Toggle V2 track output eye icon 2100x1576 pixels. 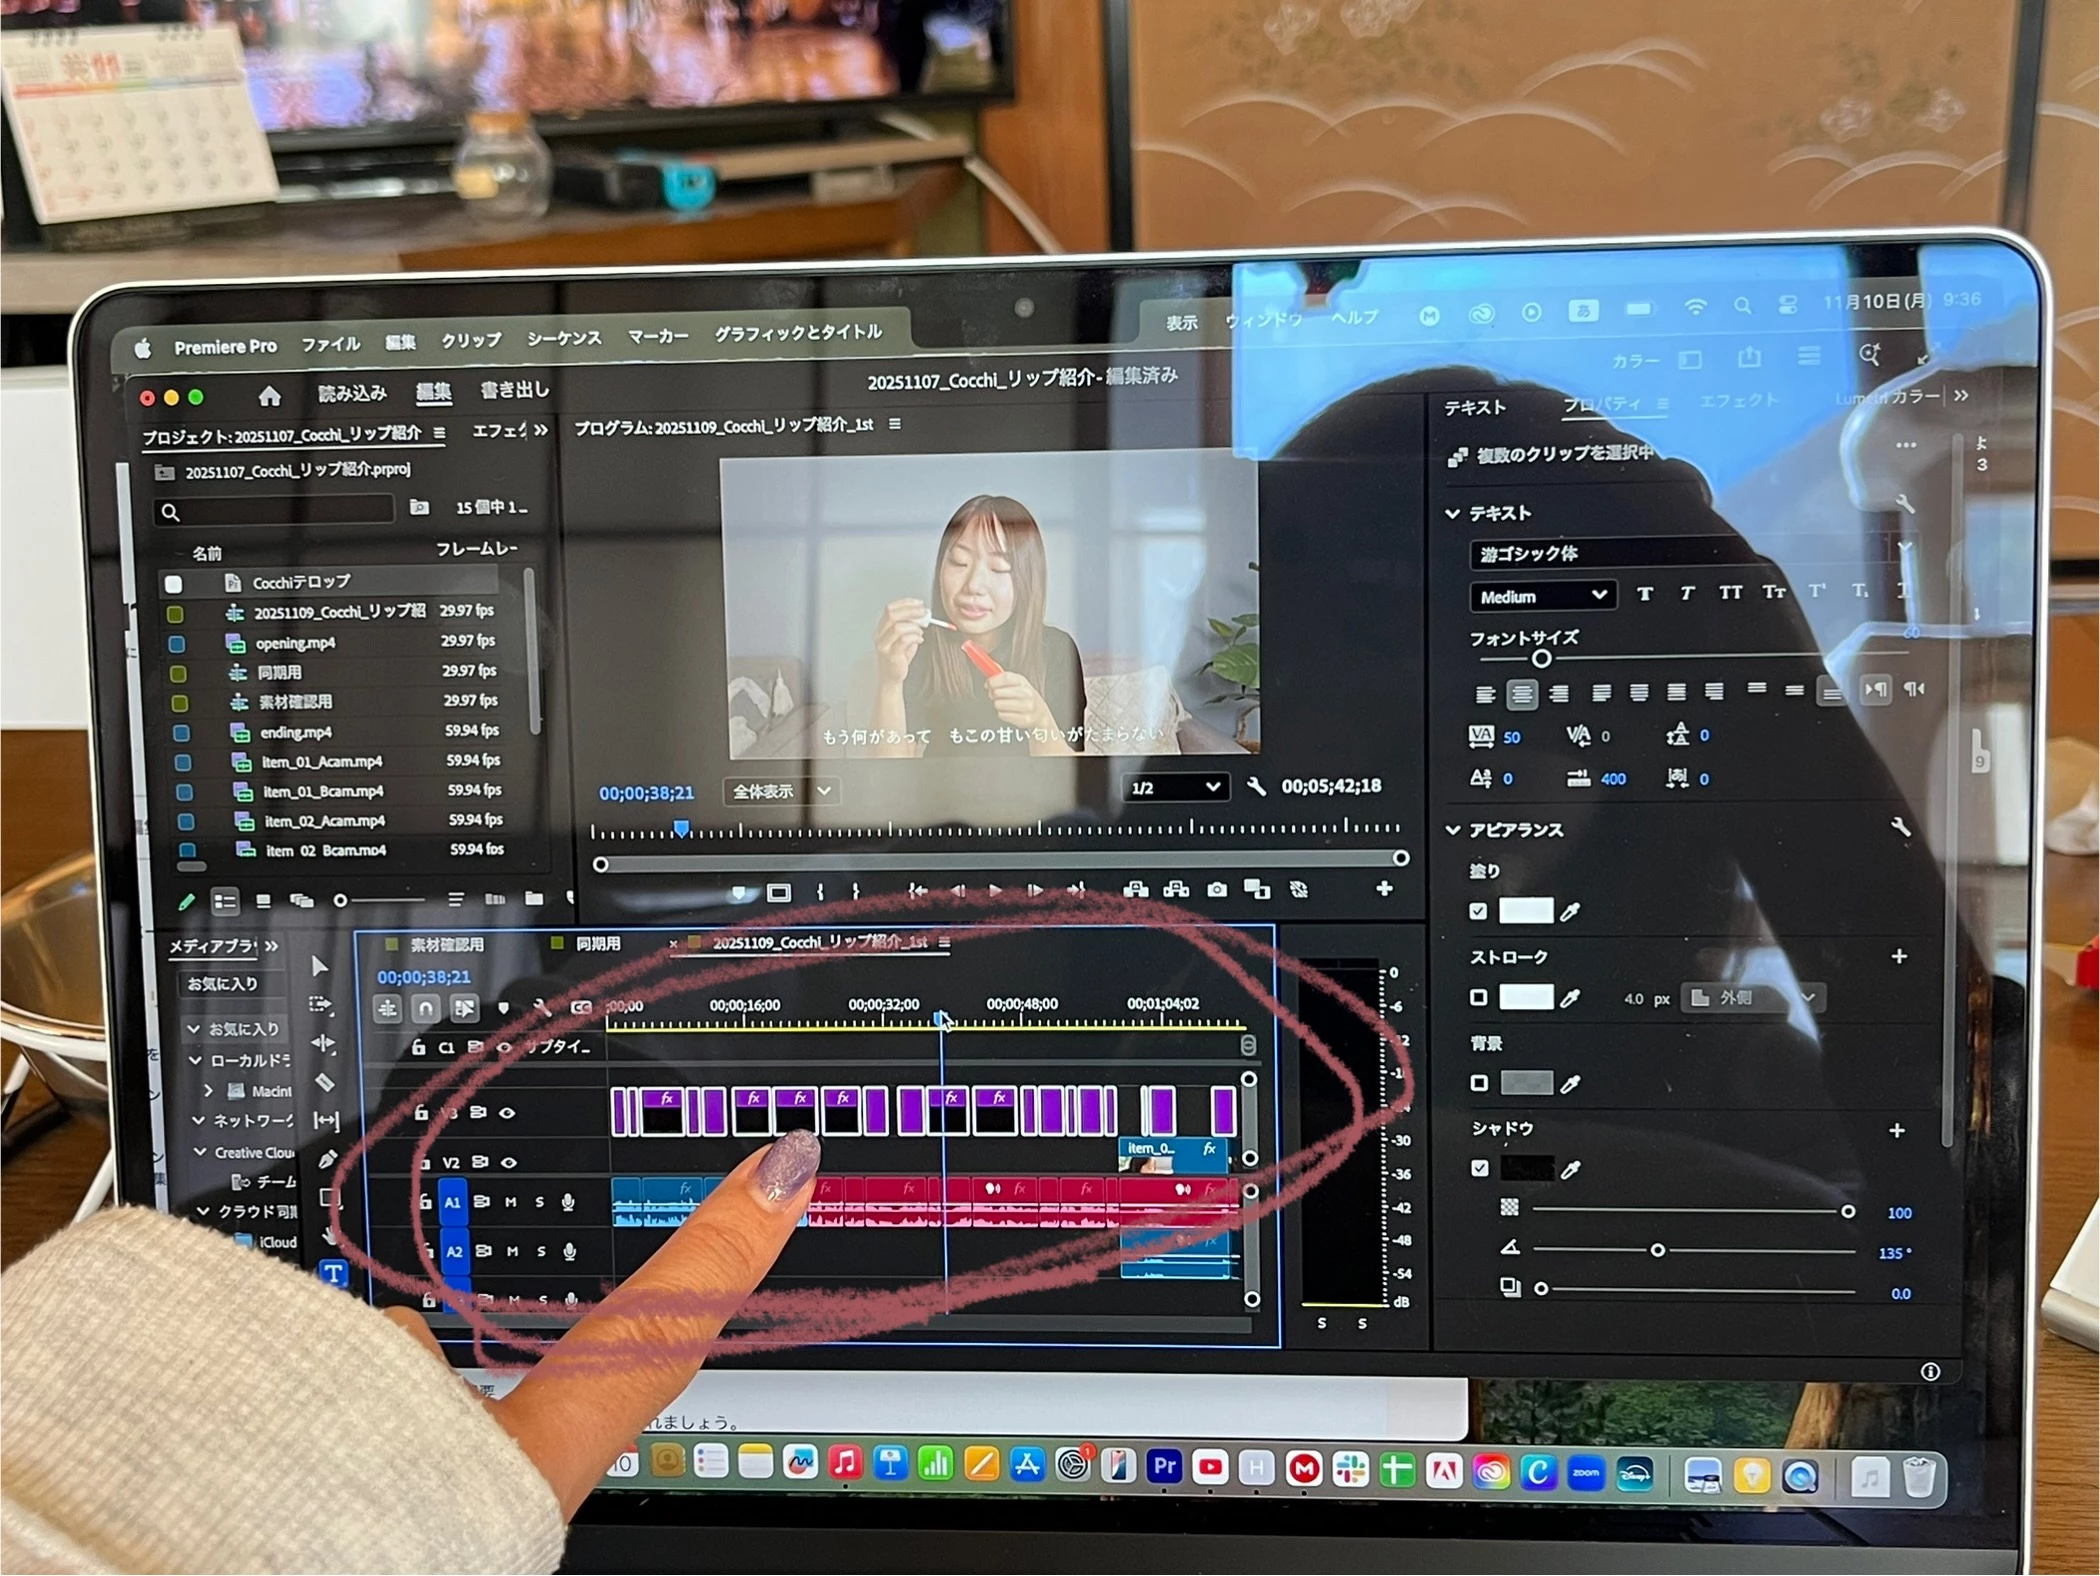509,1162
